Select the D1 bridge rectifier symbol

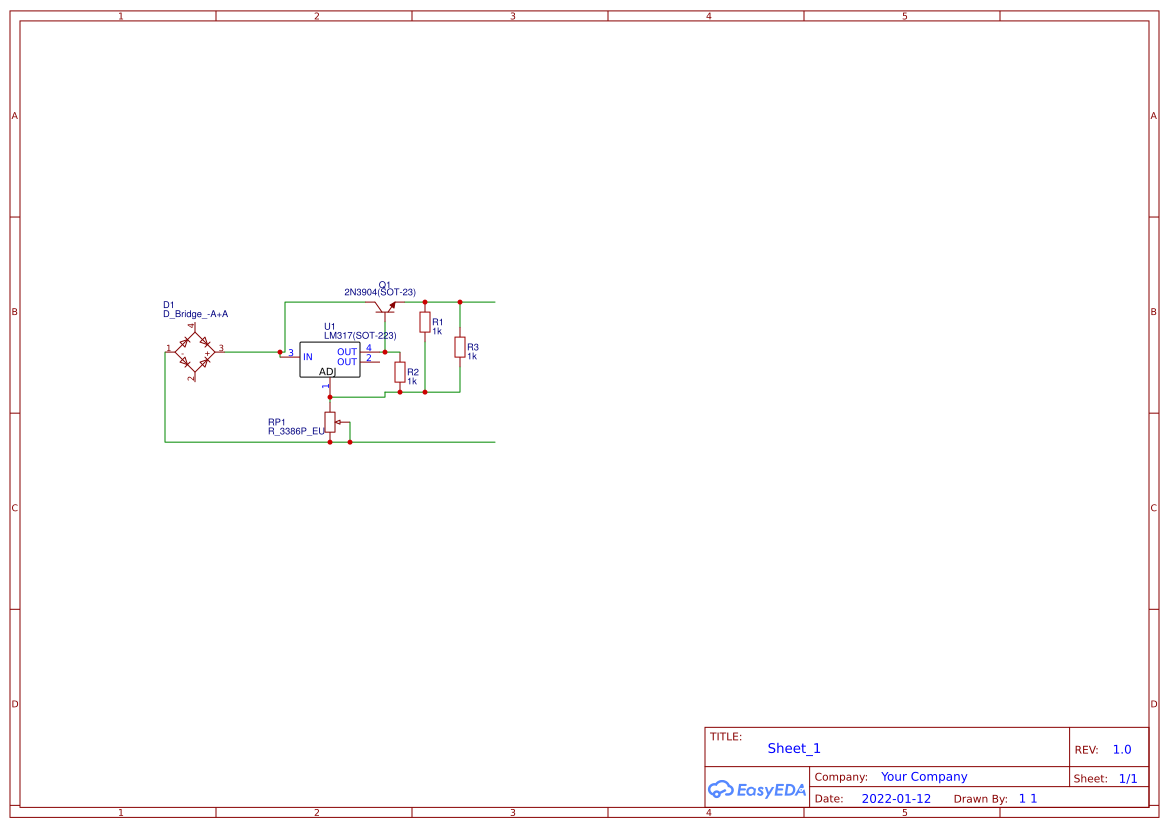point(193,351)
